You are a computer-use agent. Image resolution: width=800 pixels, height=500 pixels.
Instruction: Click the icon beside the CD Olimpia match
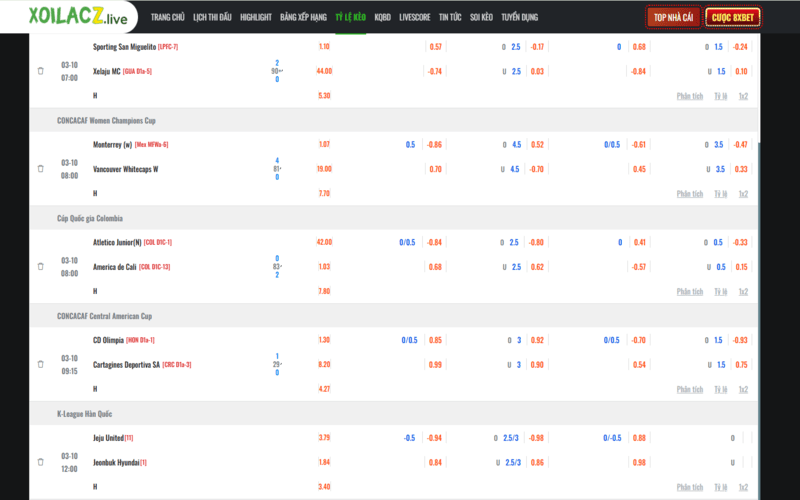point(41,364)
